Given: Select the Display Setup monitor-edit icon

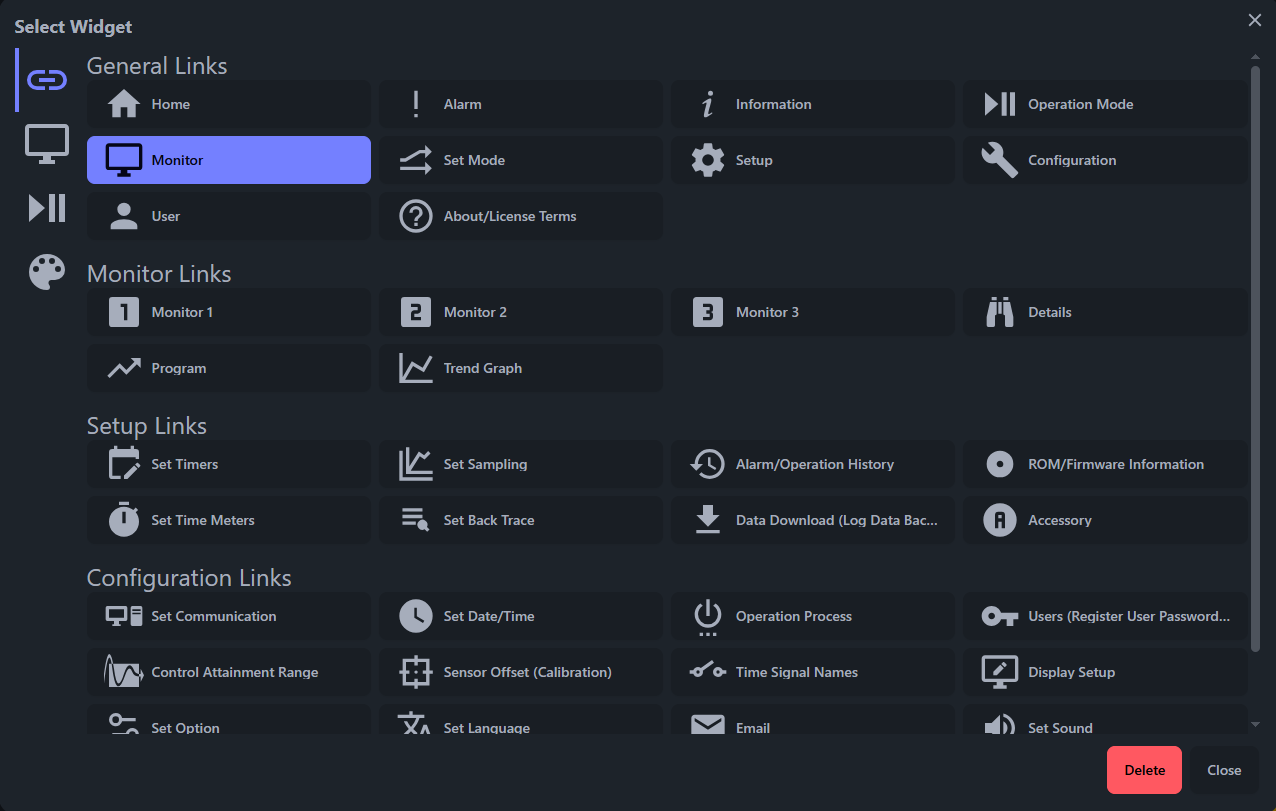Looking at the screenshot, I should pos(1000,672).
